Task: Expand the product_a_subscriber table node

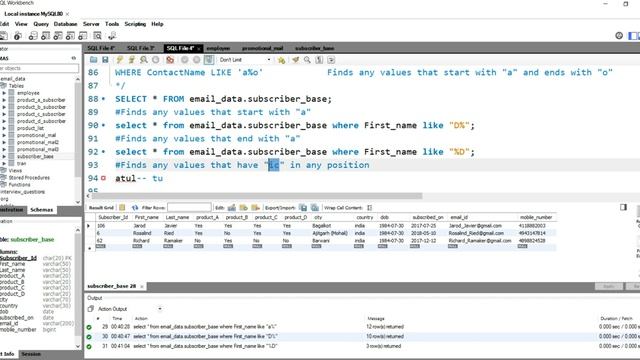Action: pos(4,100)
